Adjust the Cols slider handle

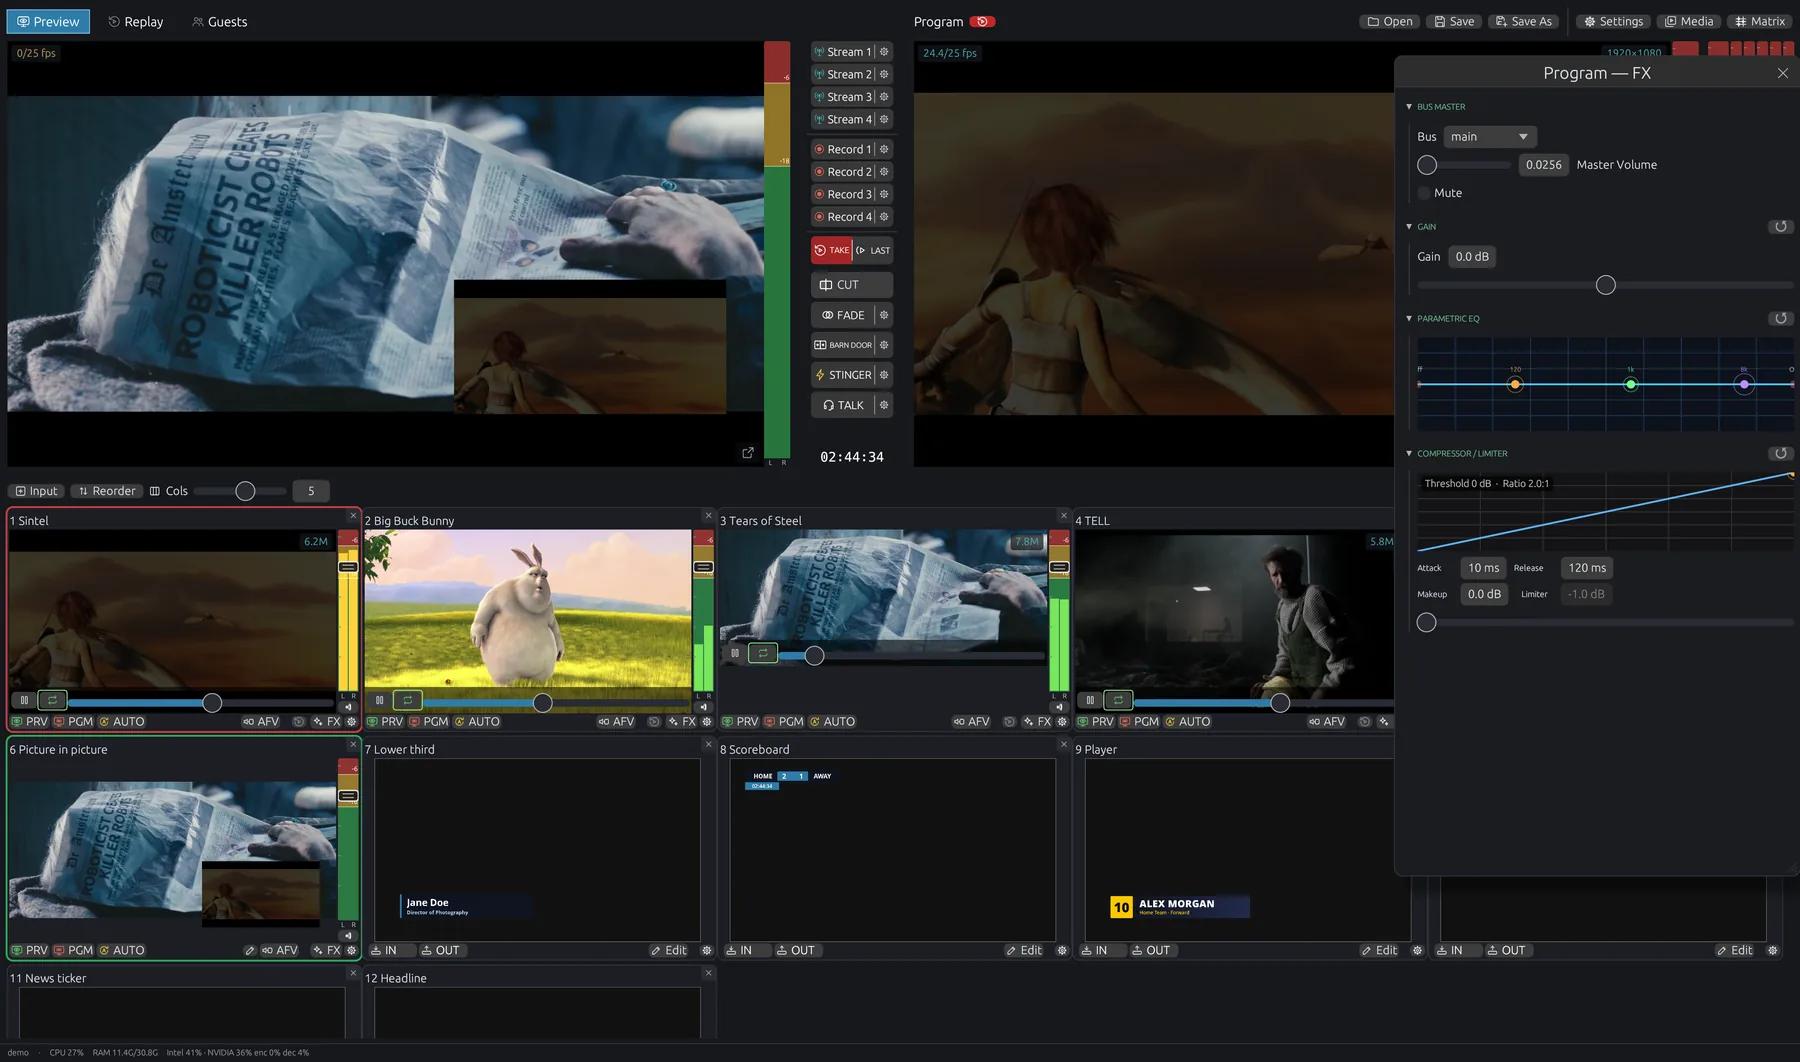click(245, 491)
